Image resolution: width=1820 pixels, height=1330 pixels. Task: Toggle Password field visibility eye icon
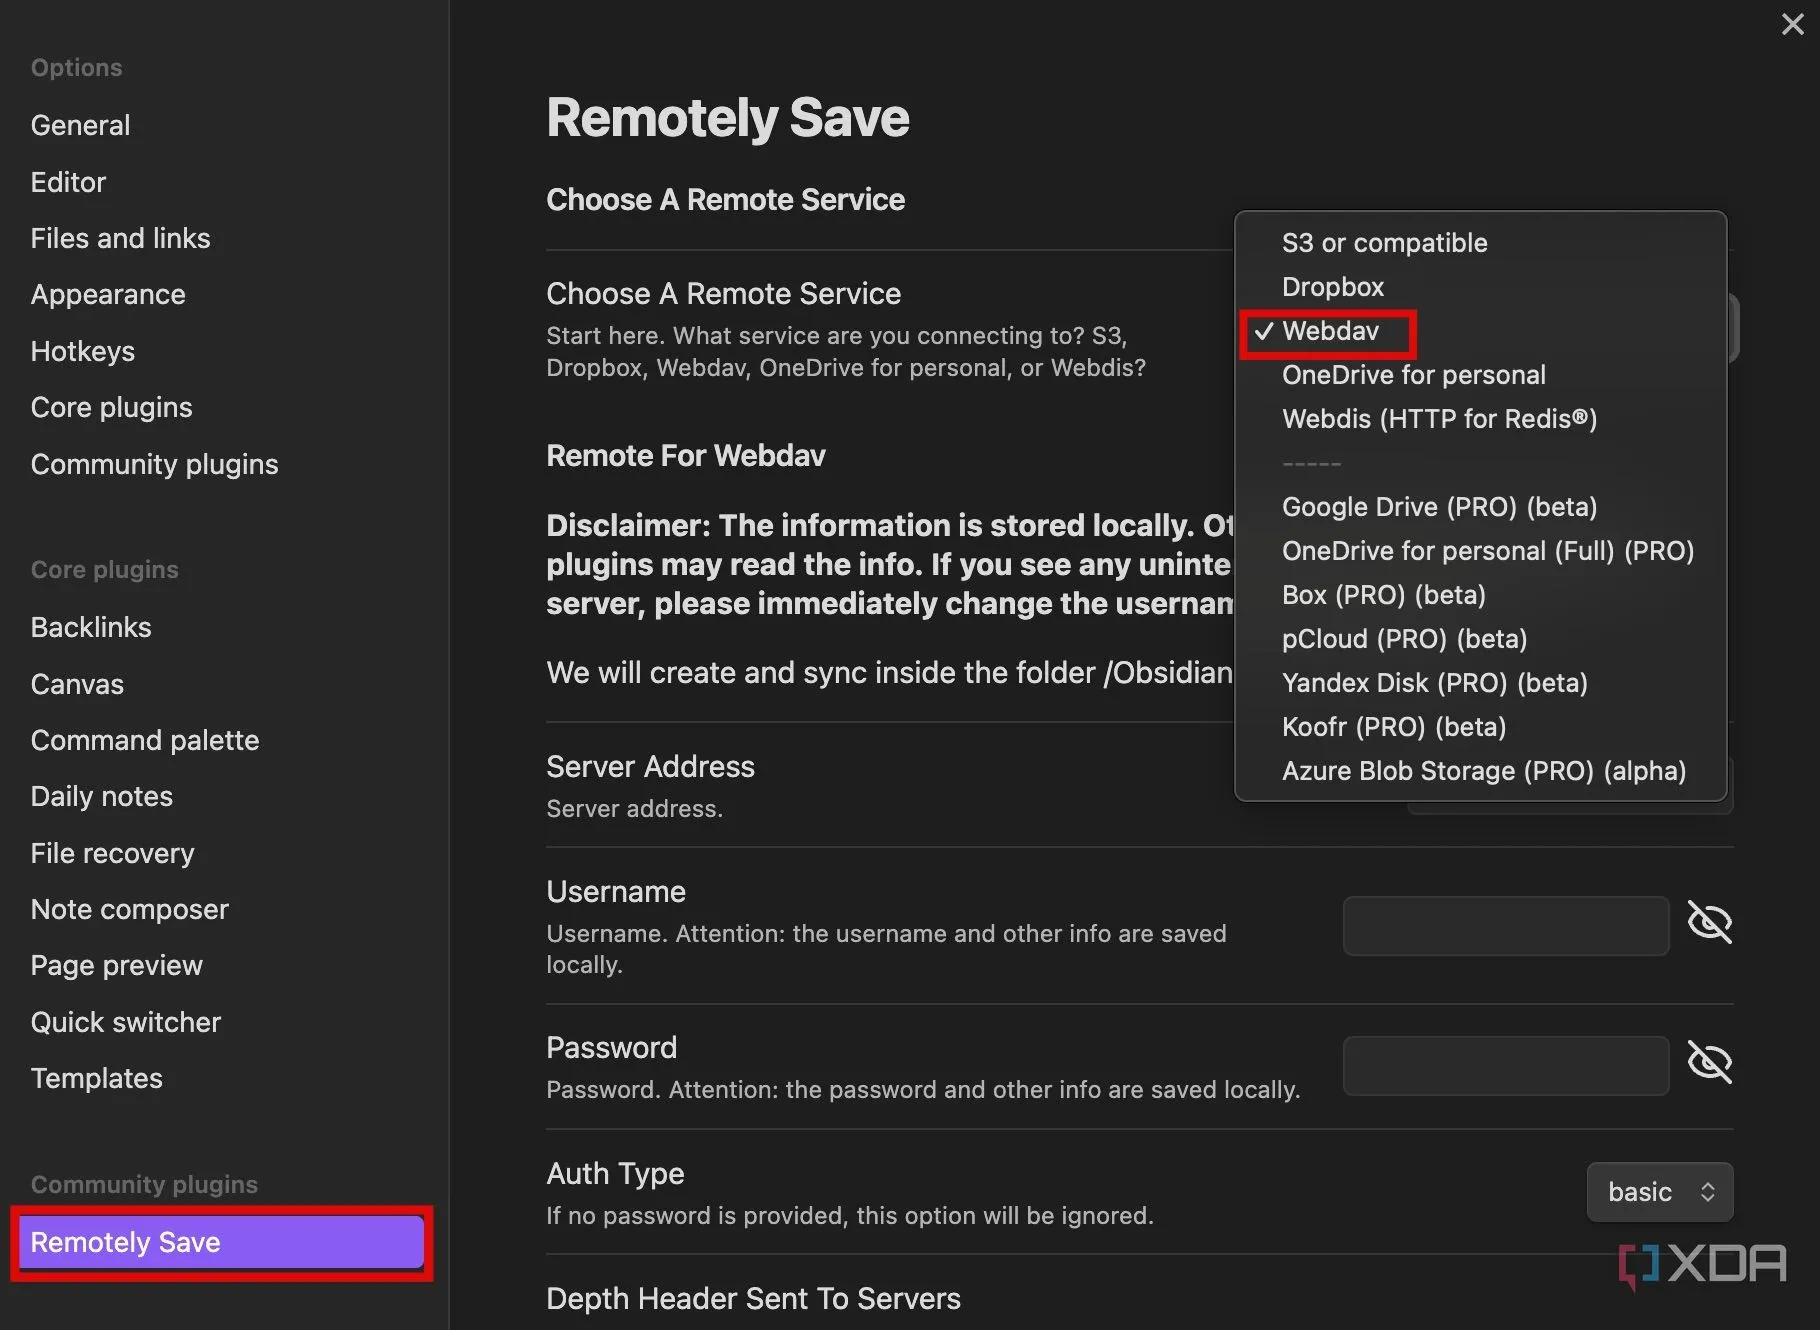coord(1710,1062)
